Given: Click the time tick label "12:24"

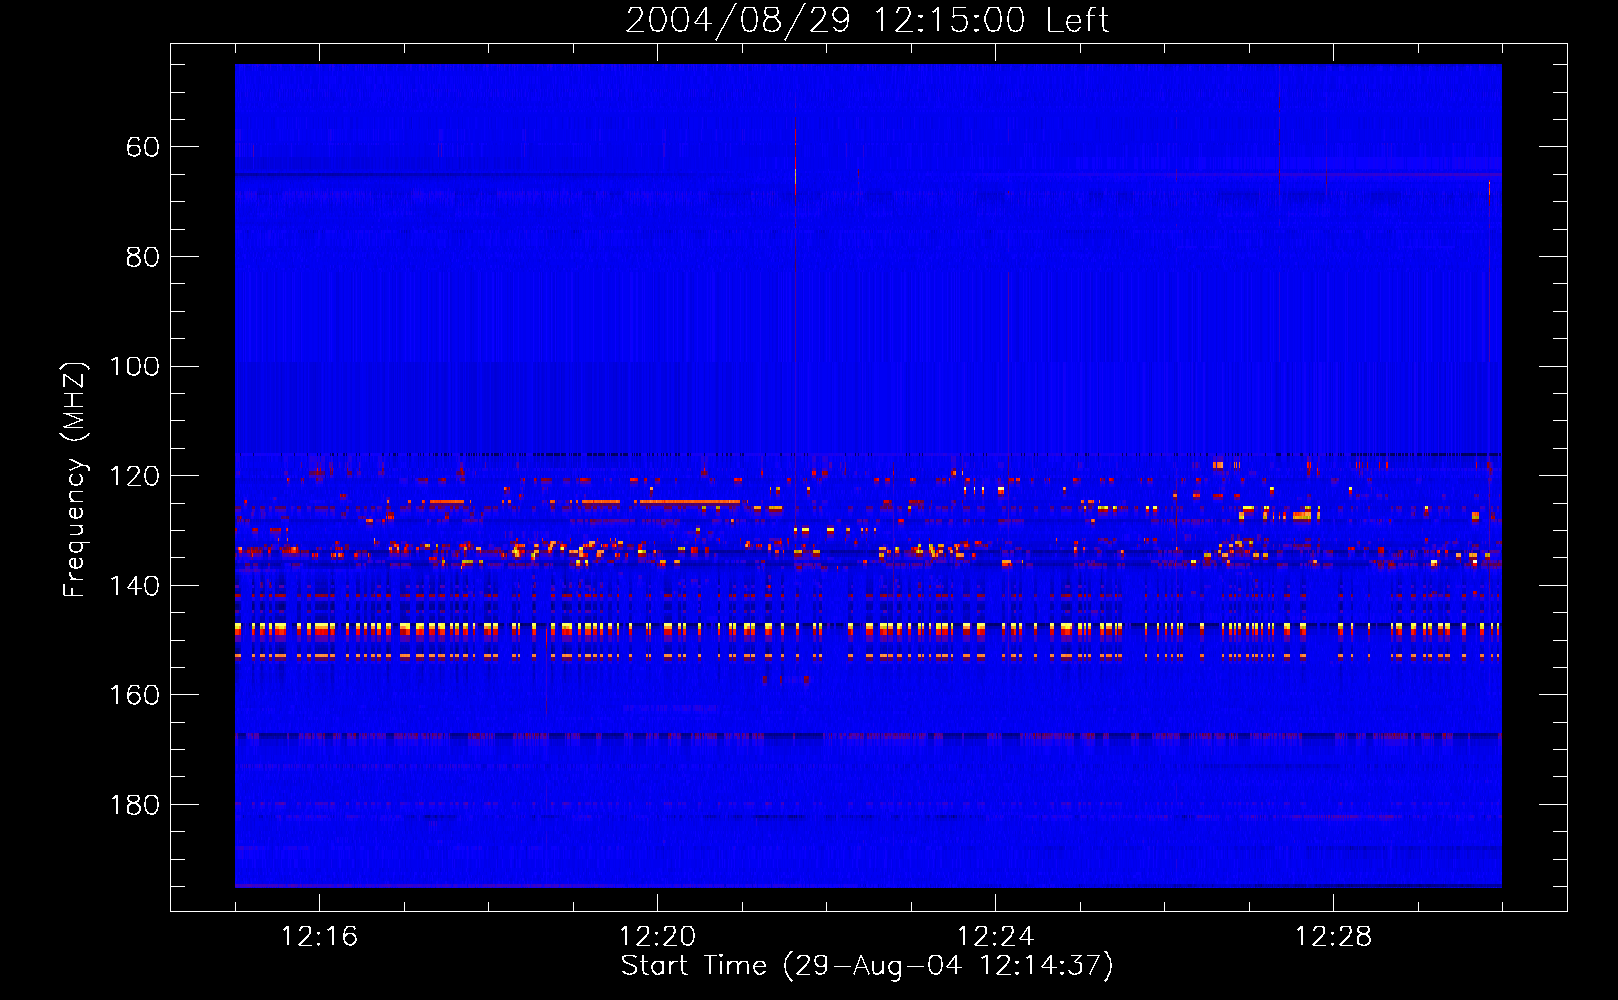Looking at the screenshot, I should coord(995,937).
